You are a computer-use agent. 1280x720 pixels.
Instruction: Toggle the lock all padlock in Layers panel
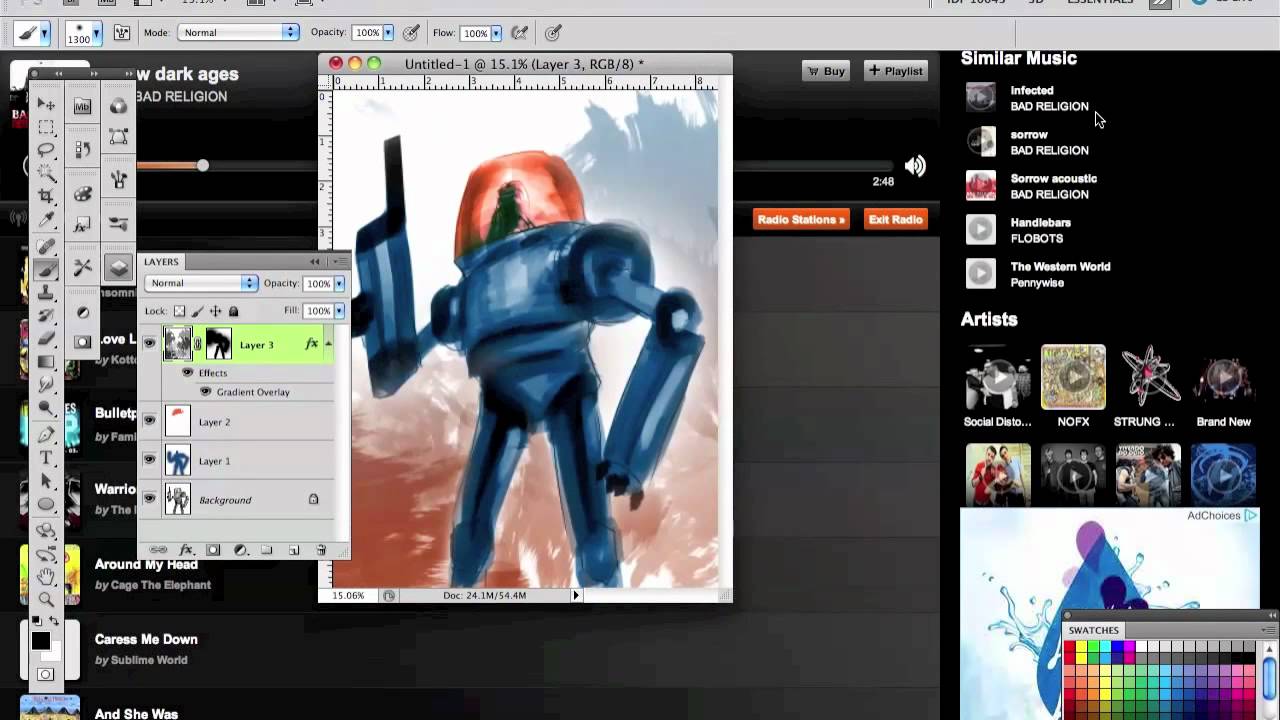234,311
